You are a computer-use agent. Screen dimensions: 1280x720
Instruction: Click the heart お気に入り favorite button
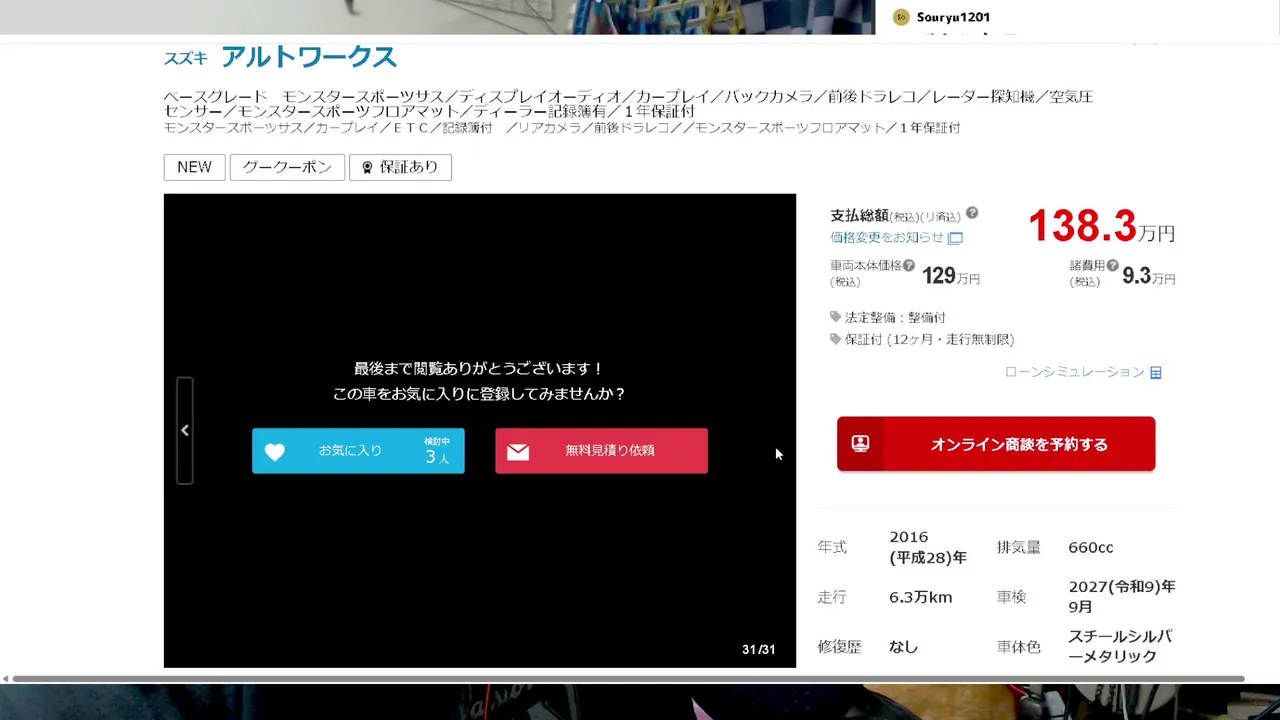(358, 451)
